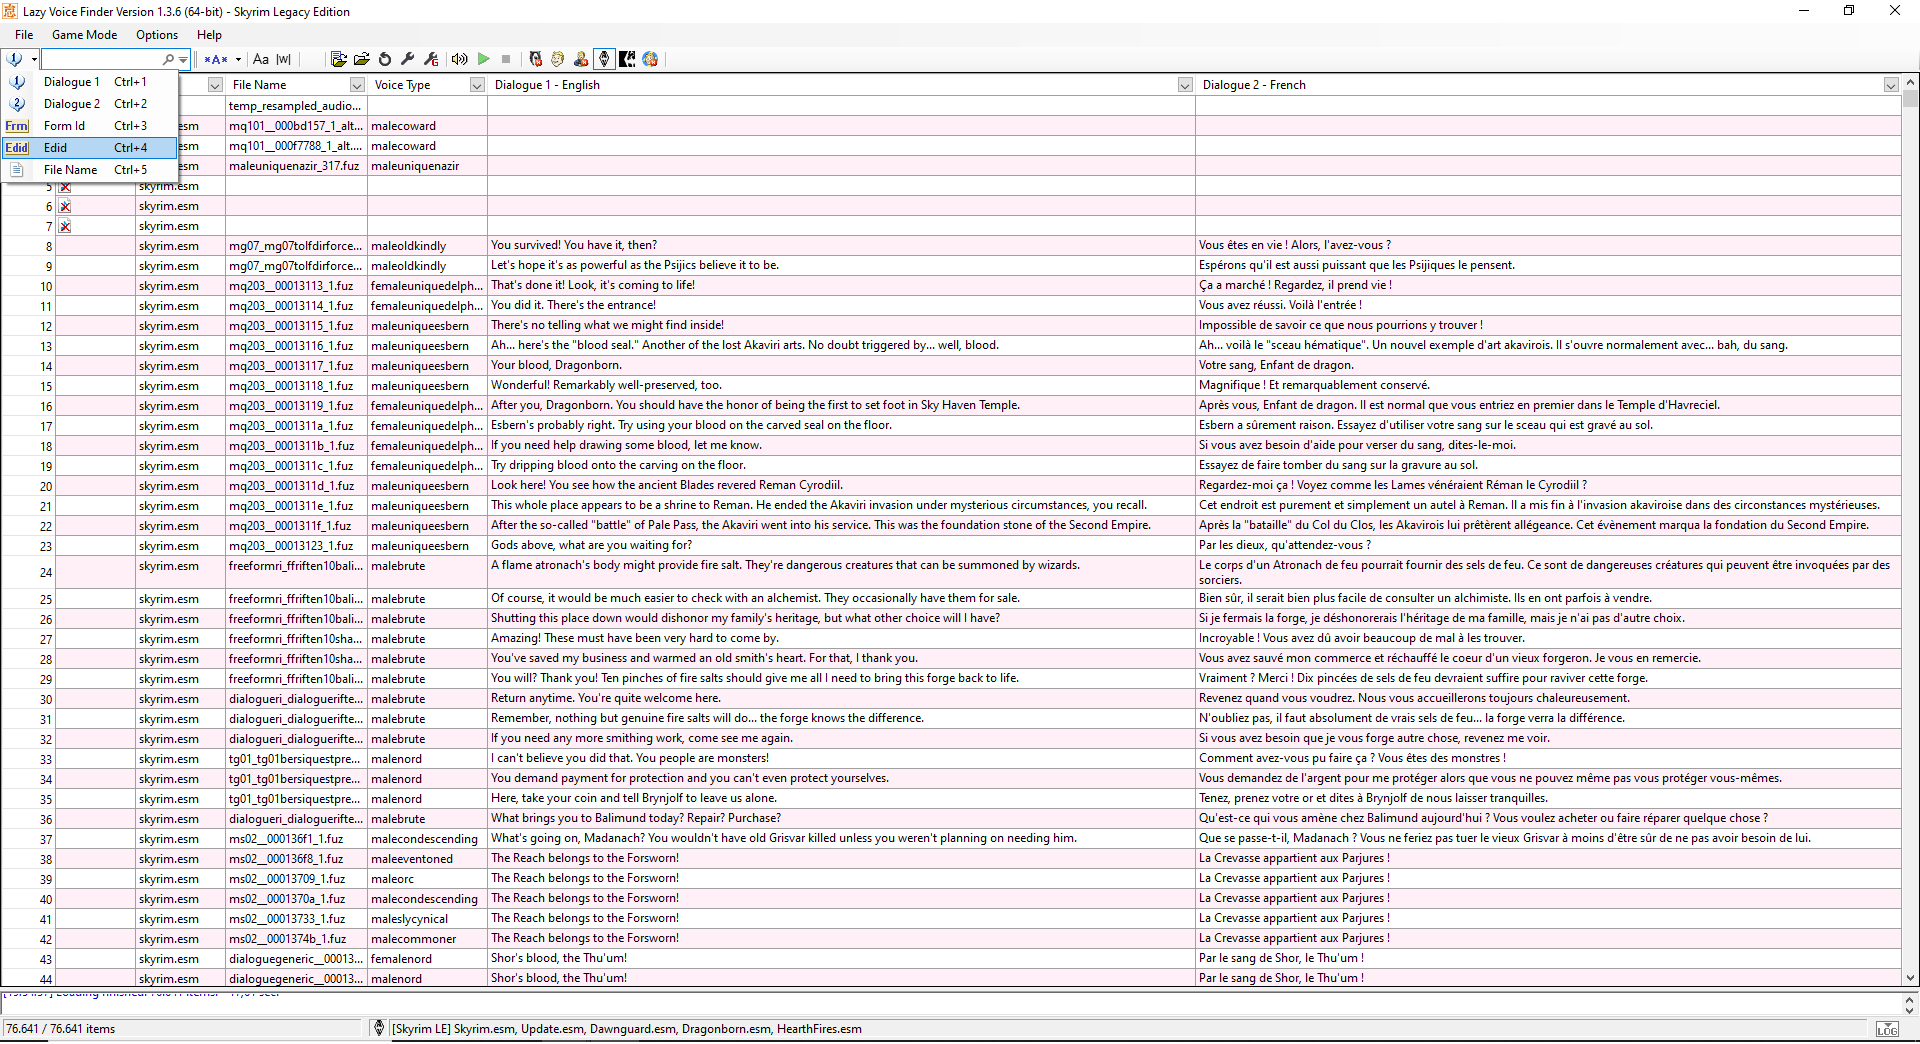Viewport: 1920px width, 1044px height.
Task: Click the speaker audio icon
Action: [x=460, y=59]
